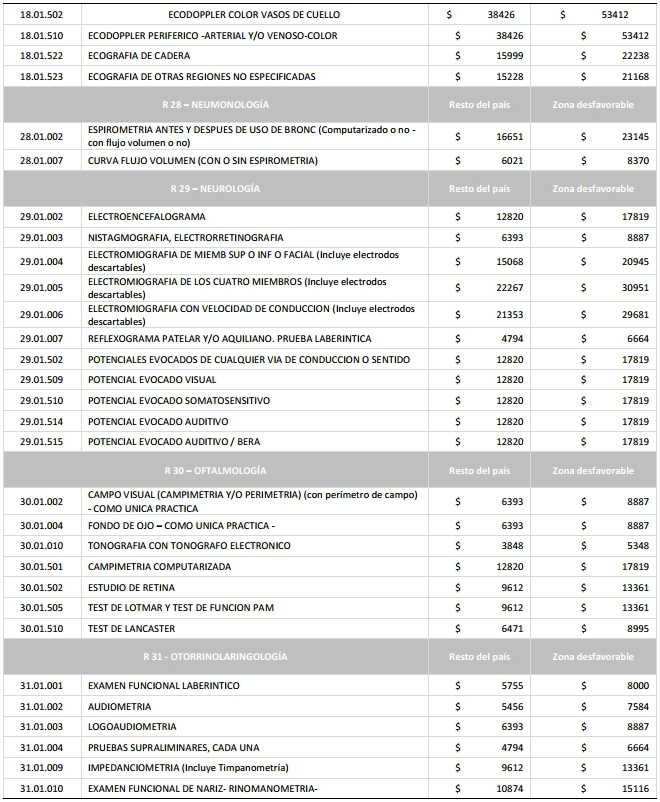660x802 pixels.
Task: Click the TONOGRAFIA CON TONOGRAFO ELECTRONICO entry
Action: coord(189,546)
